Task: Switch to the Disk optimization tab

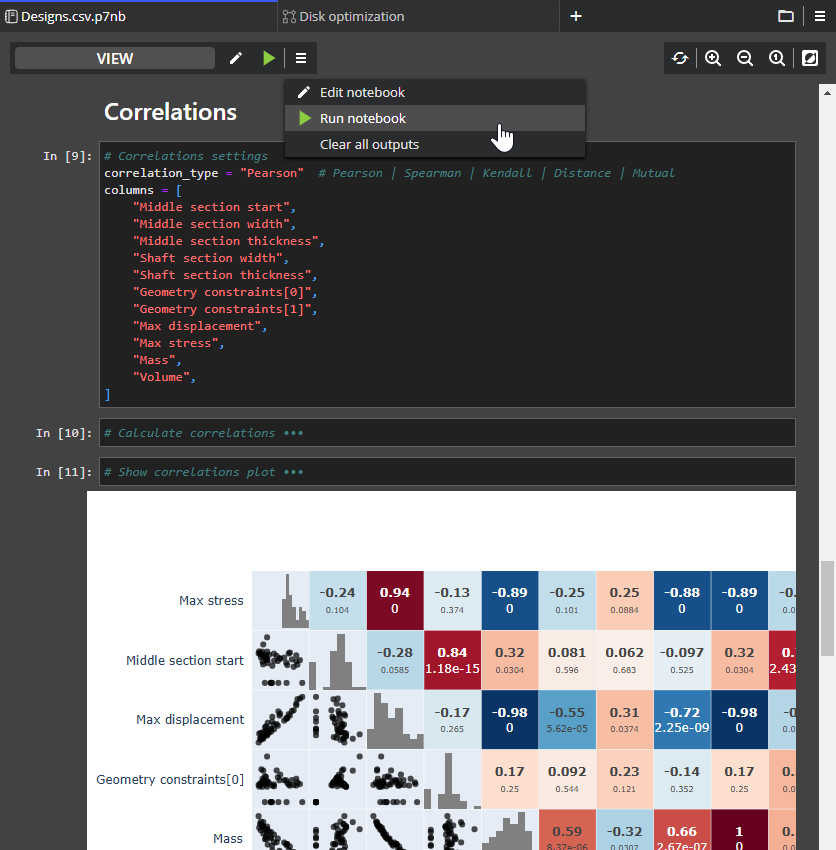Action: [357, 16]
